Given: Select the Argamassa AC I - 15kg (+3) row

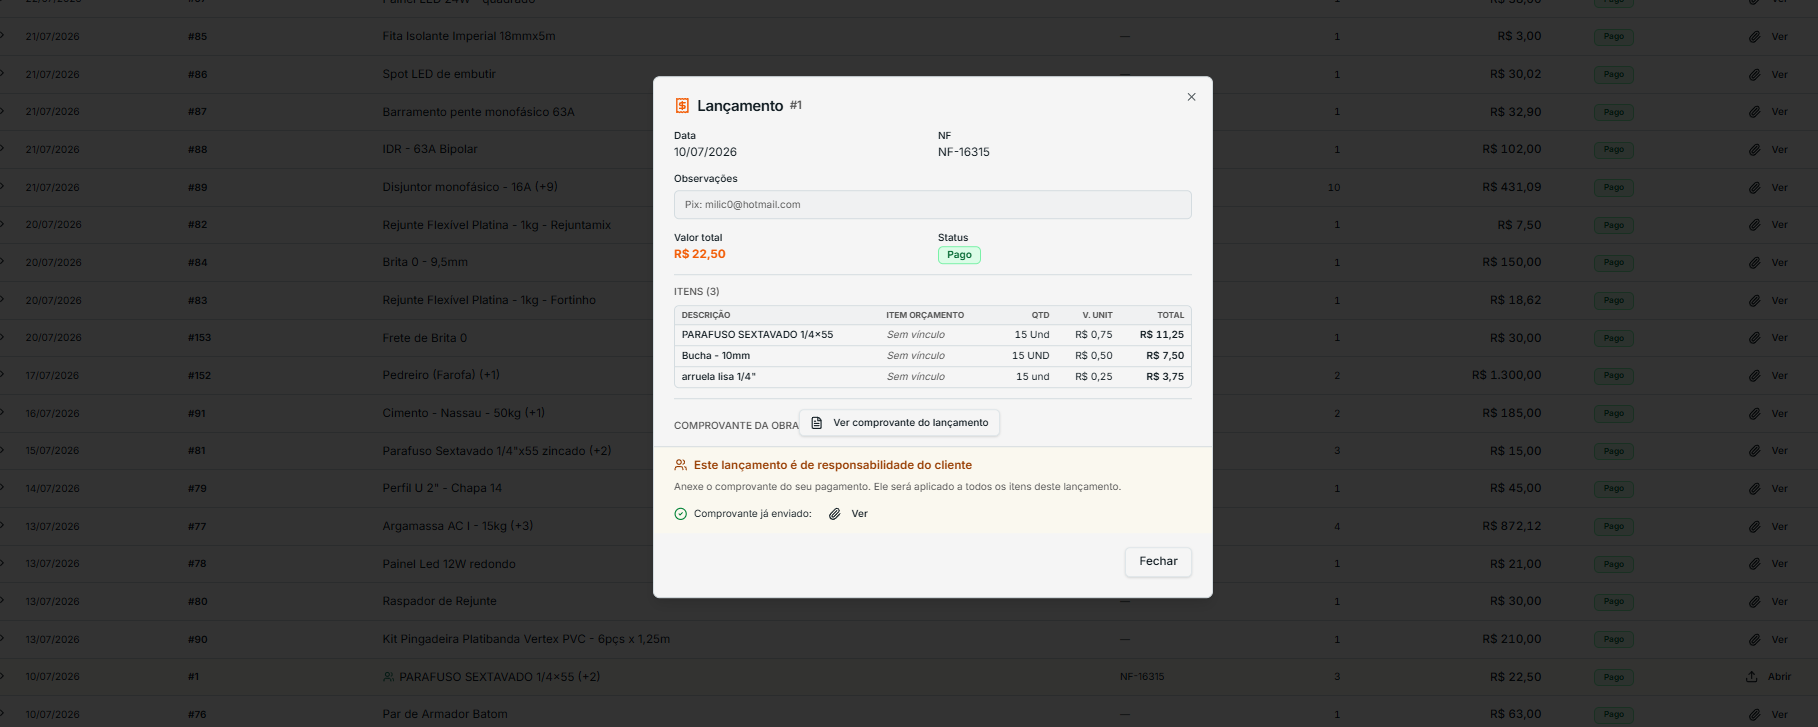Looking at the screenshot, I should tap(909, 527).
